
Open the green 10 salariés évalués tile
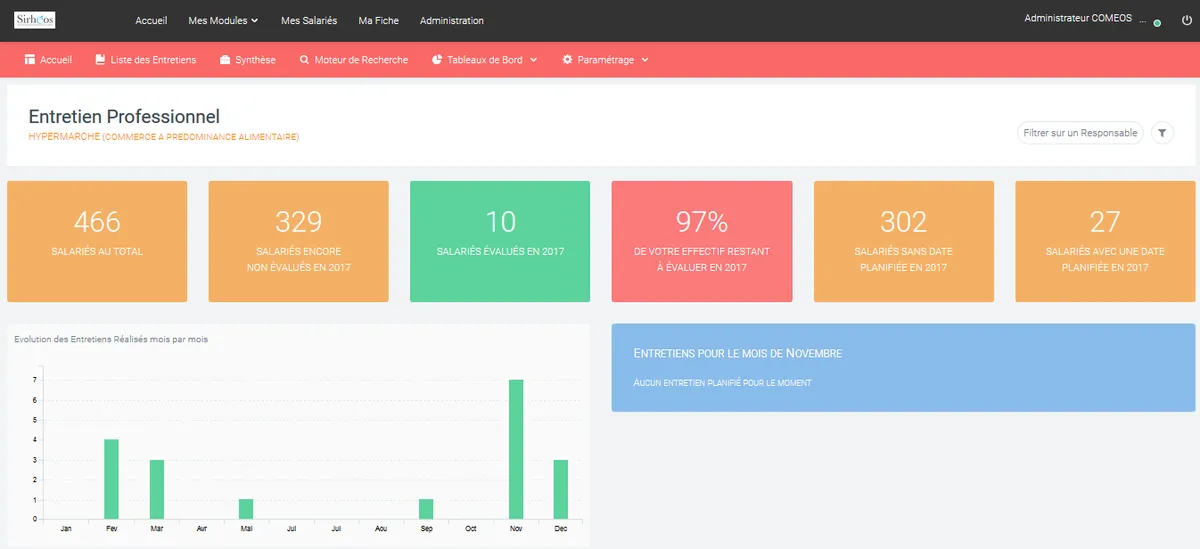coord(500,241)
